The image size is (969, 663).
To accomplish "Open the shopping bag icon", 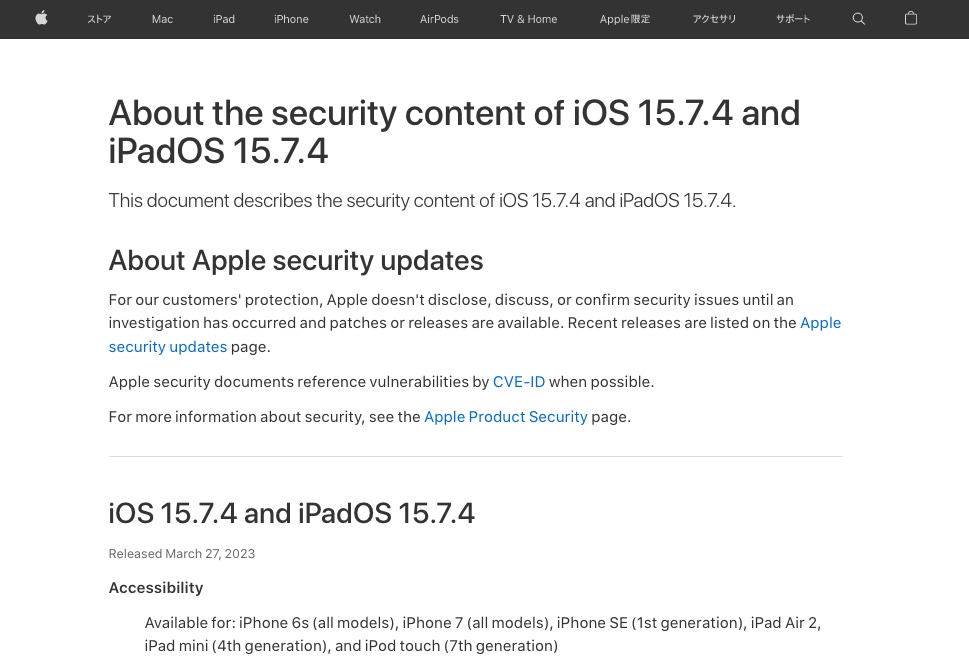I will [x=910, y=19].
